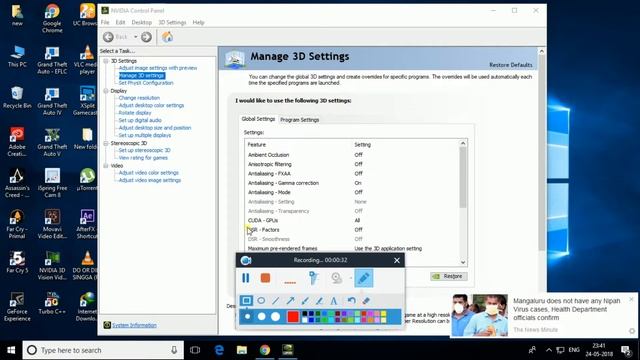Screen dimensions: 640x360
Task: Toggle the blue pencil drawing tool
Action: [364, 278]
